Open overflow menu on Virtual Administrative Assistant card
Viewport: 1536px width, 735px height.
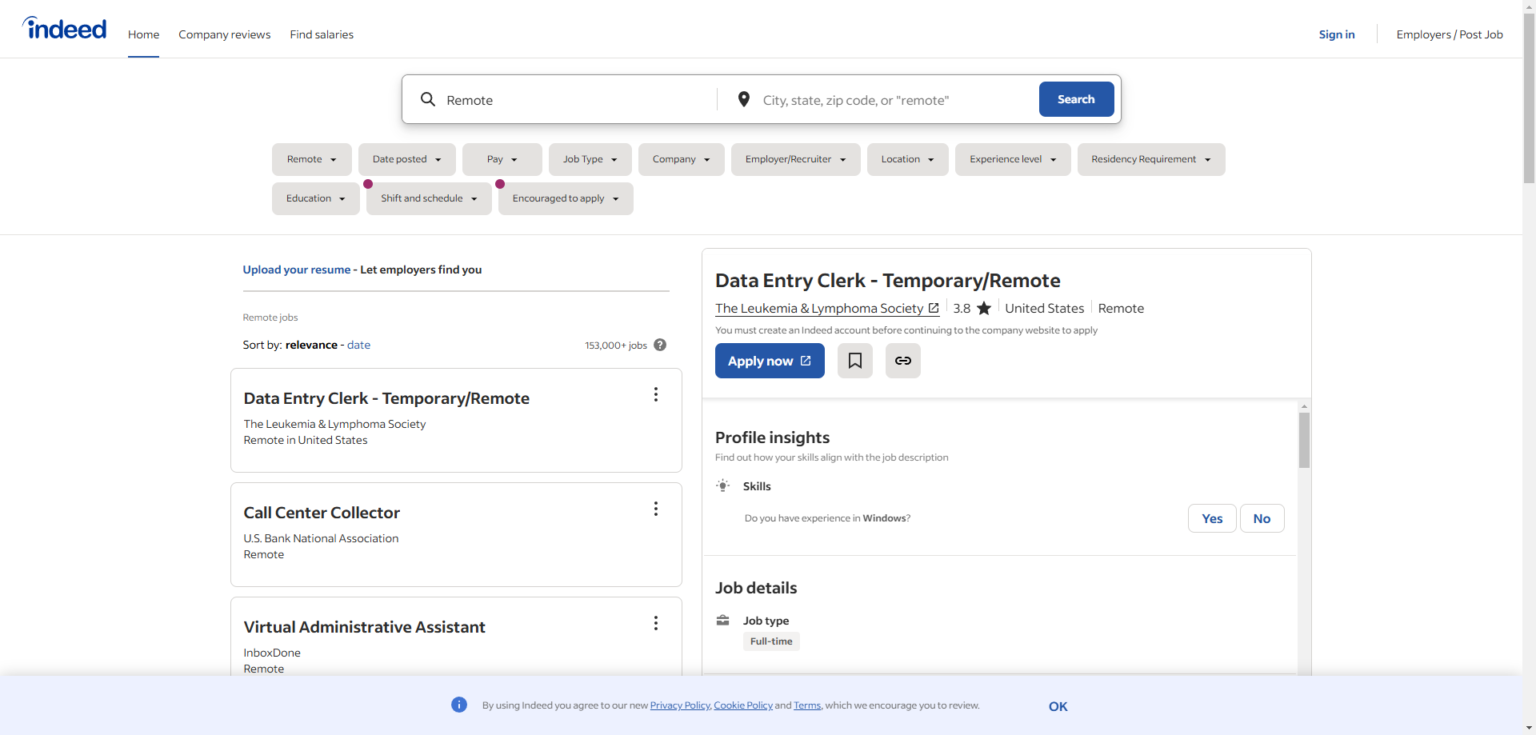pyautogui.click(x=655, y=622)
